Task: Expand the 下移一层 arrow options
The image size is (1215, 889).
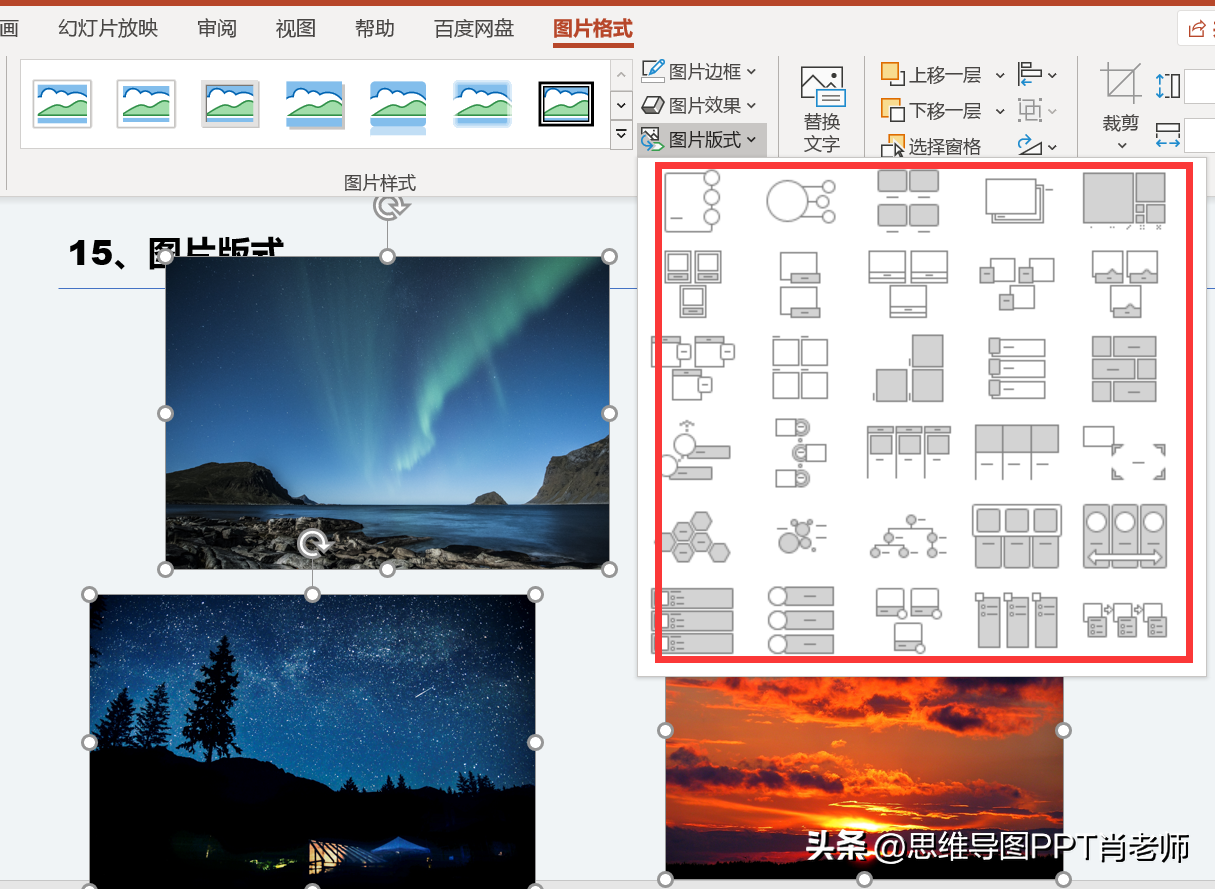Action: 1000,111
